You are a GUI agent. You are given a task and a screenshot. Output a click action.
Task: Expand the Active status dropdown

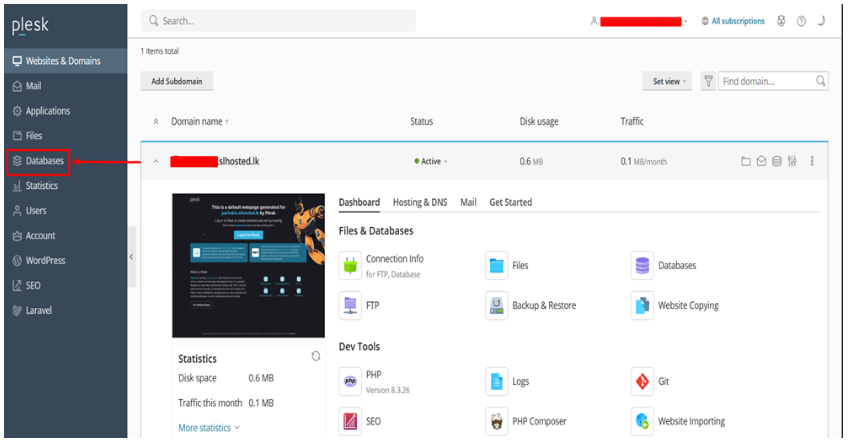click(431, 161)
